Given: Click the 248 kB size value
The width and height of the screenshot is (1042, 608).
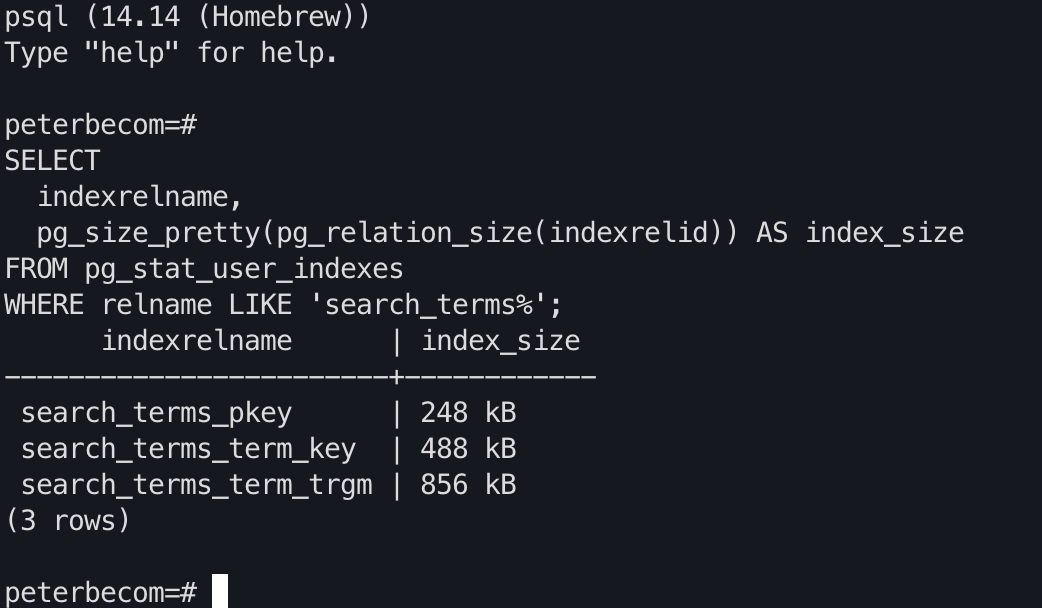Looking at the screenshot, I should (468, 413).
